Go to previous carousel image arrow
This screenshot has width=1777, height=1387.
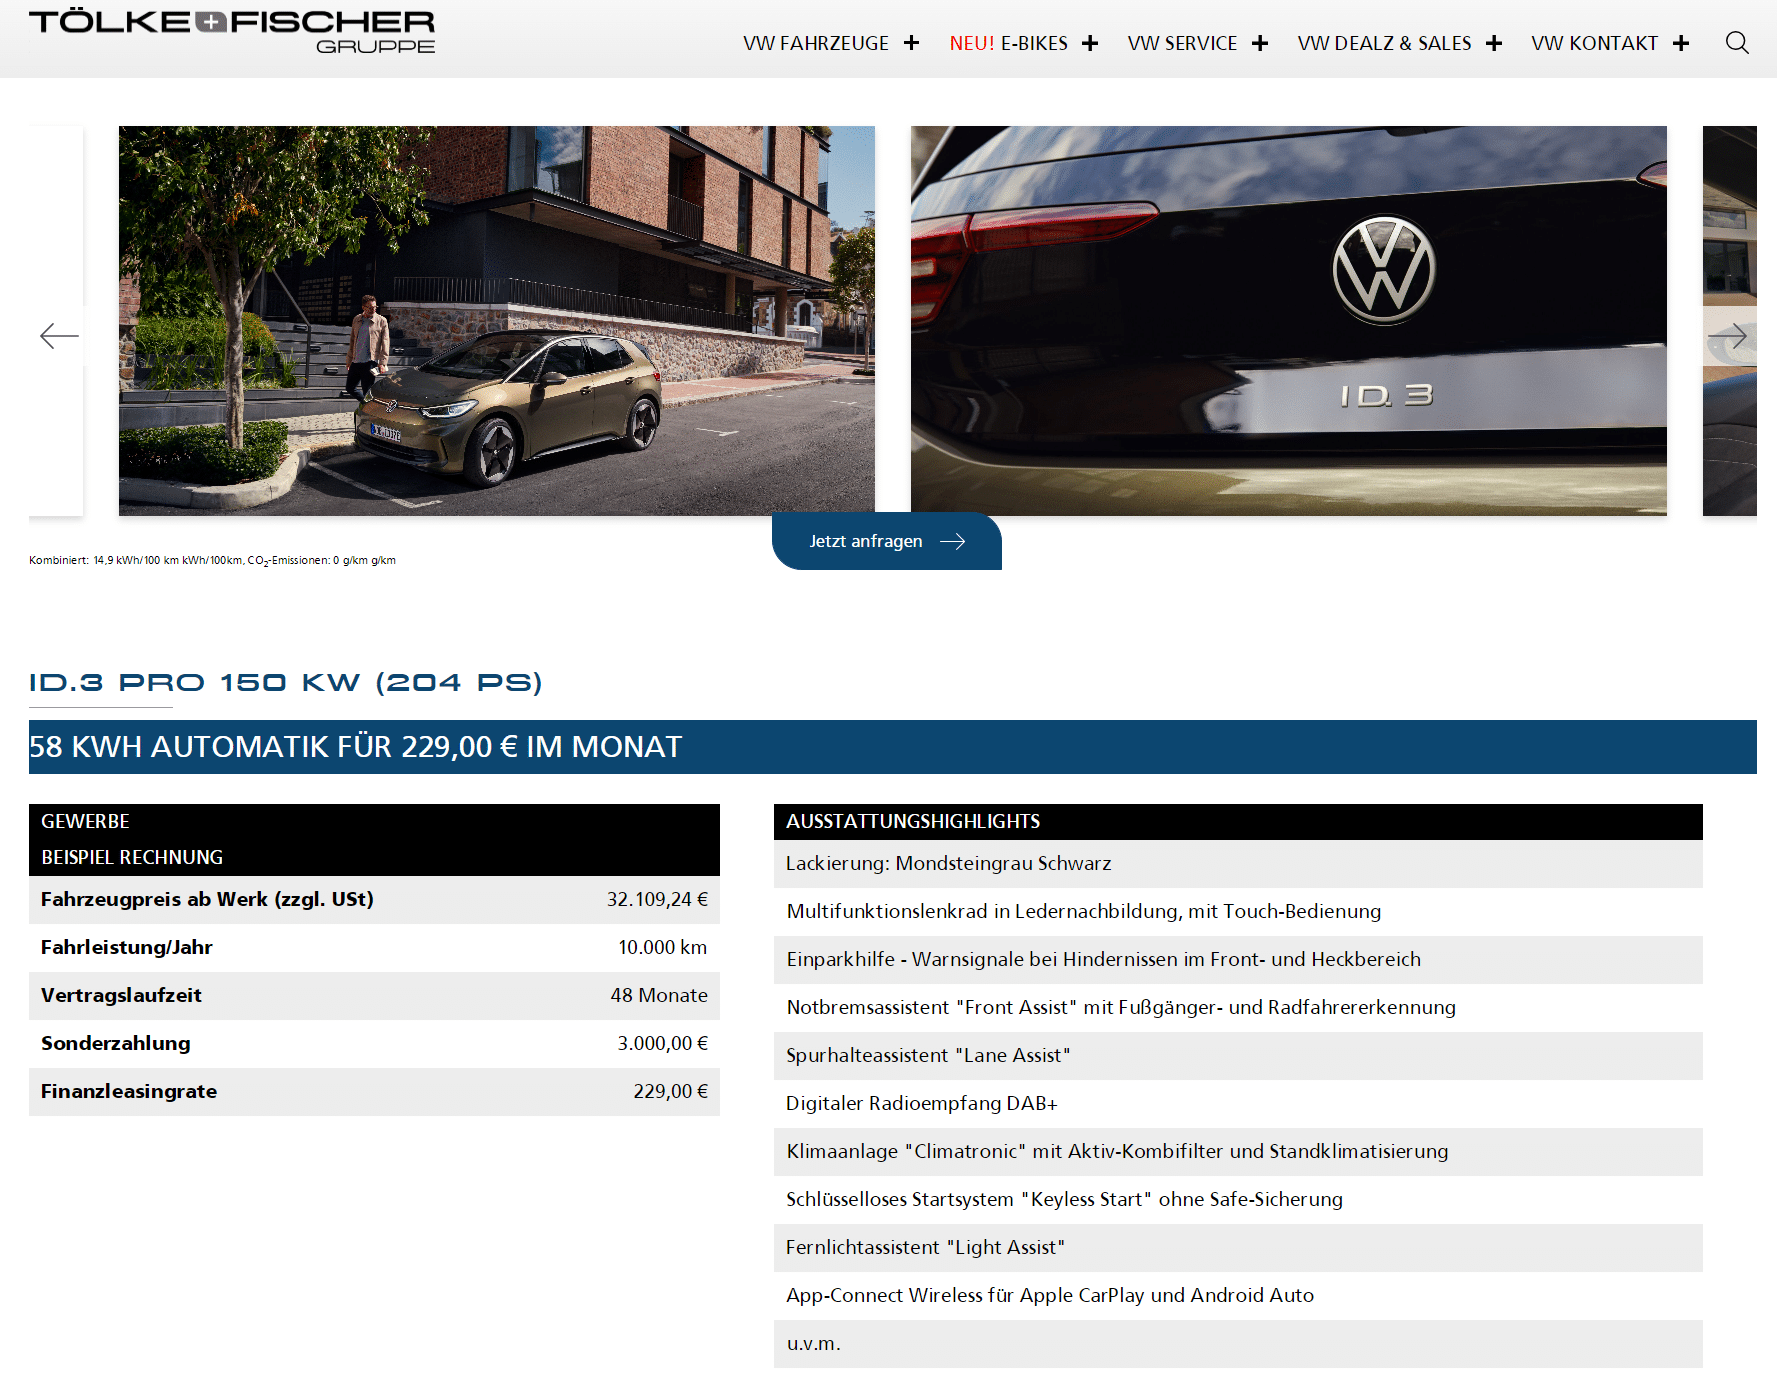pos(59,336)
